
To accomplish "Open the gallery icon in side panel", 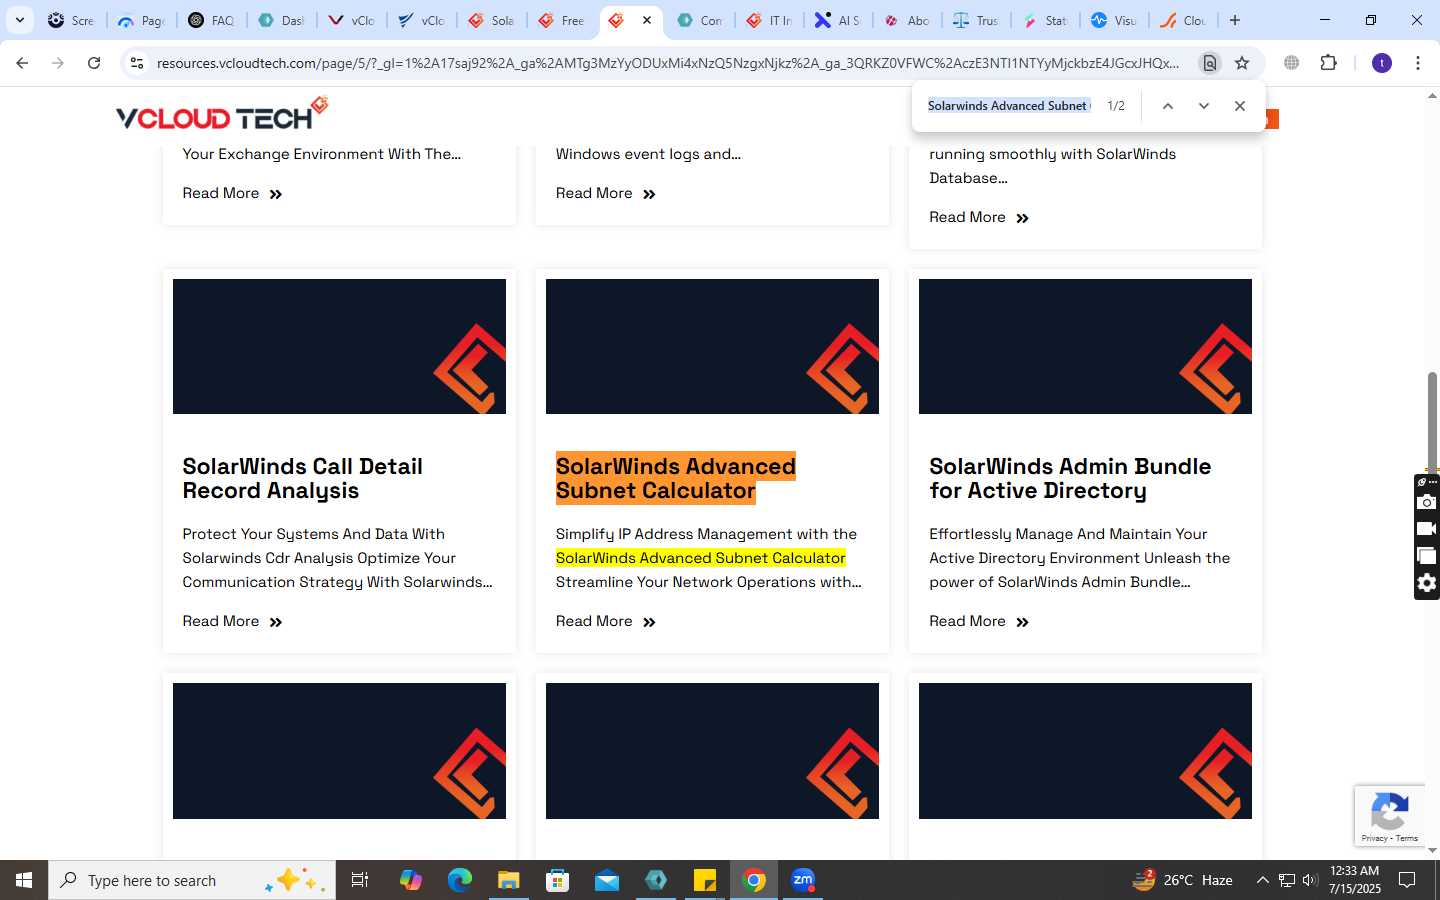I will tap(1427, 556).
